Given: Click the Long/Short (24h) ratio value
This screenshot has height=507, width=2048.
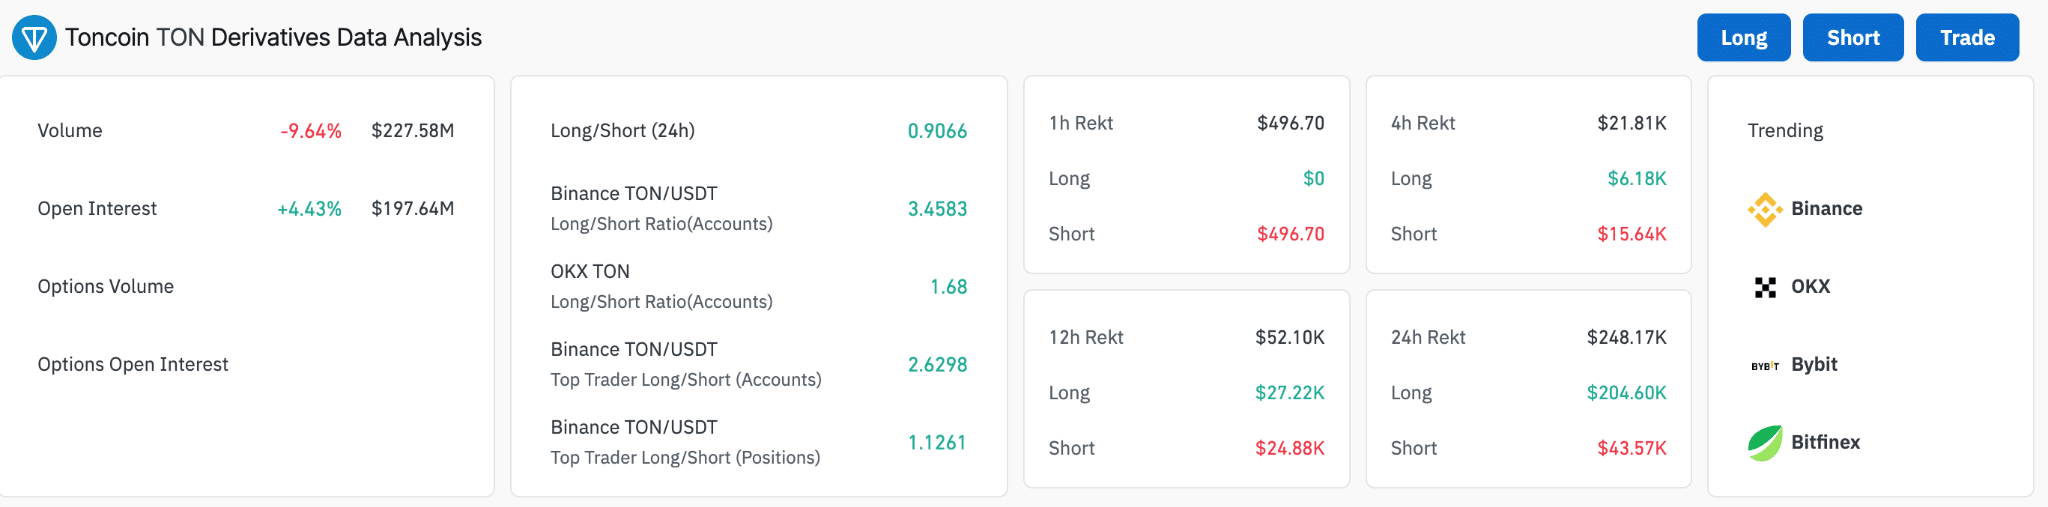Looking at the screenshot, I should click(x=937, y=131).
